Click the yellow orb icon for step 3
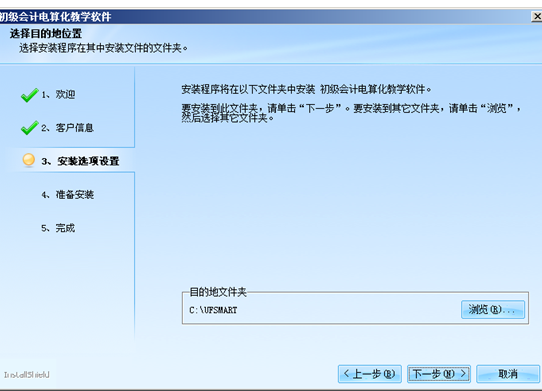Image resolution: width=542 pixels, height=391 pixels. 29,160
